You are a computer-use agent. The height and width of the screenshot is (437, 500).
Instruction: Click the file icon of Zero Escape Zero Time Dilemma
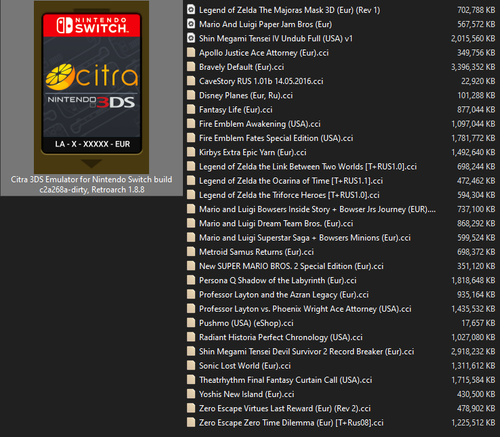tap(191, 423)
